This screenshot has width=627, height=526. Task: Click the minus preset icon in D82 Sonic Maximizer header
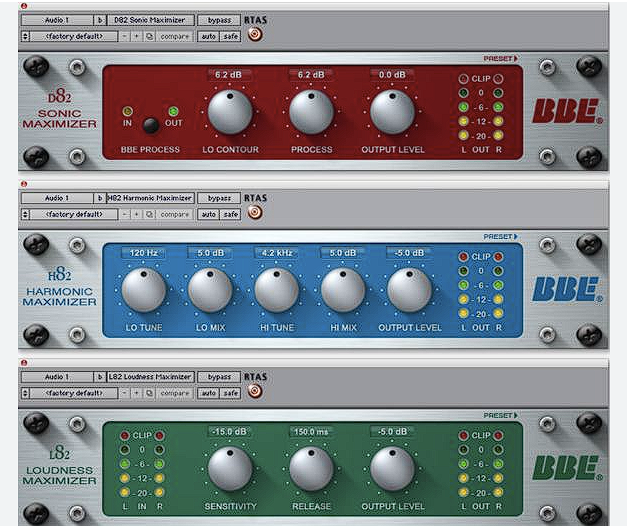pyautogui.click(x=125, y=36)
